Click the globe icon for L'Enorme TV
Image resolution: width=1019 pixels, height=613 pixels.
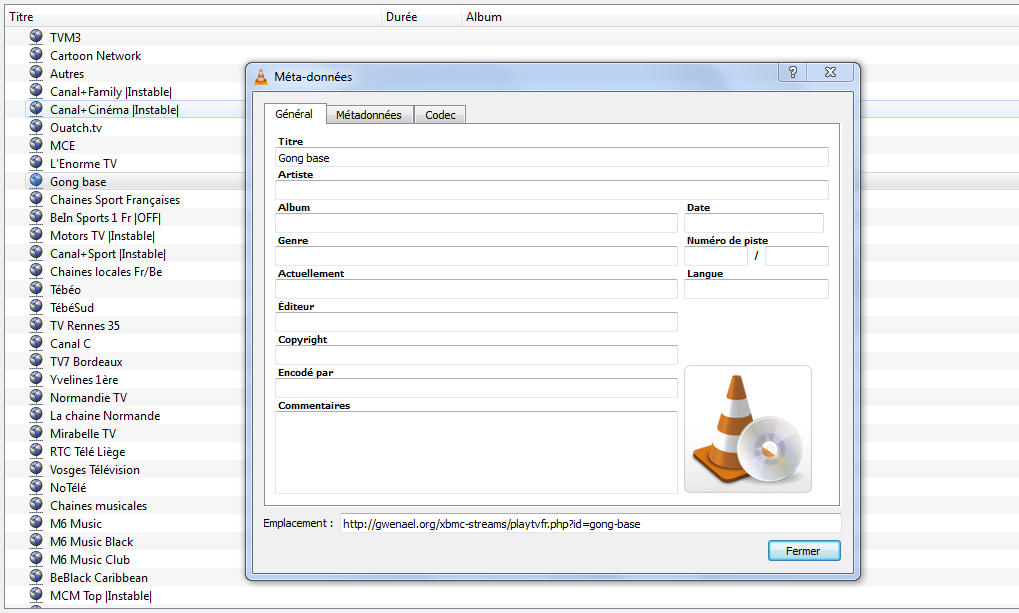36,163
